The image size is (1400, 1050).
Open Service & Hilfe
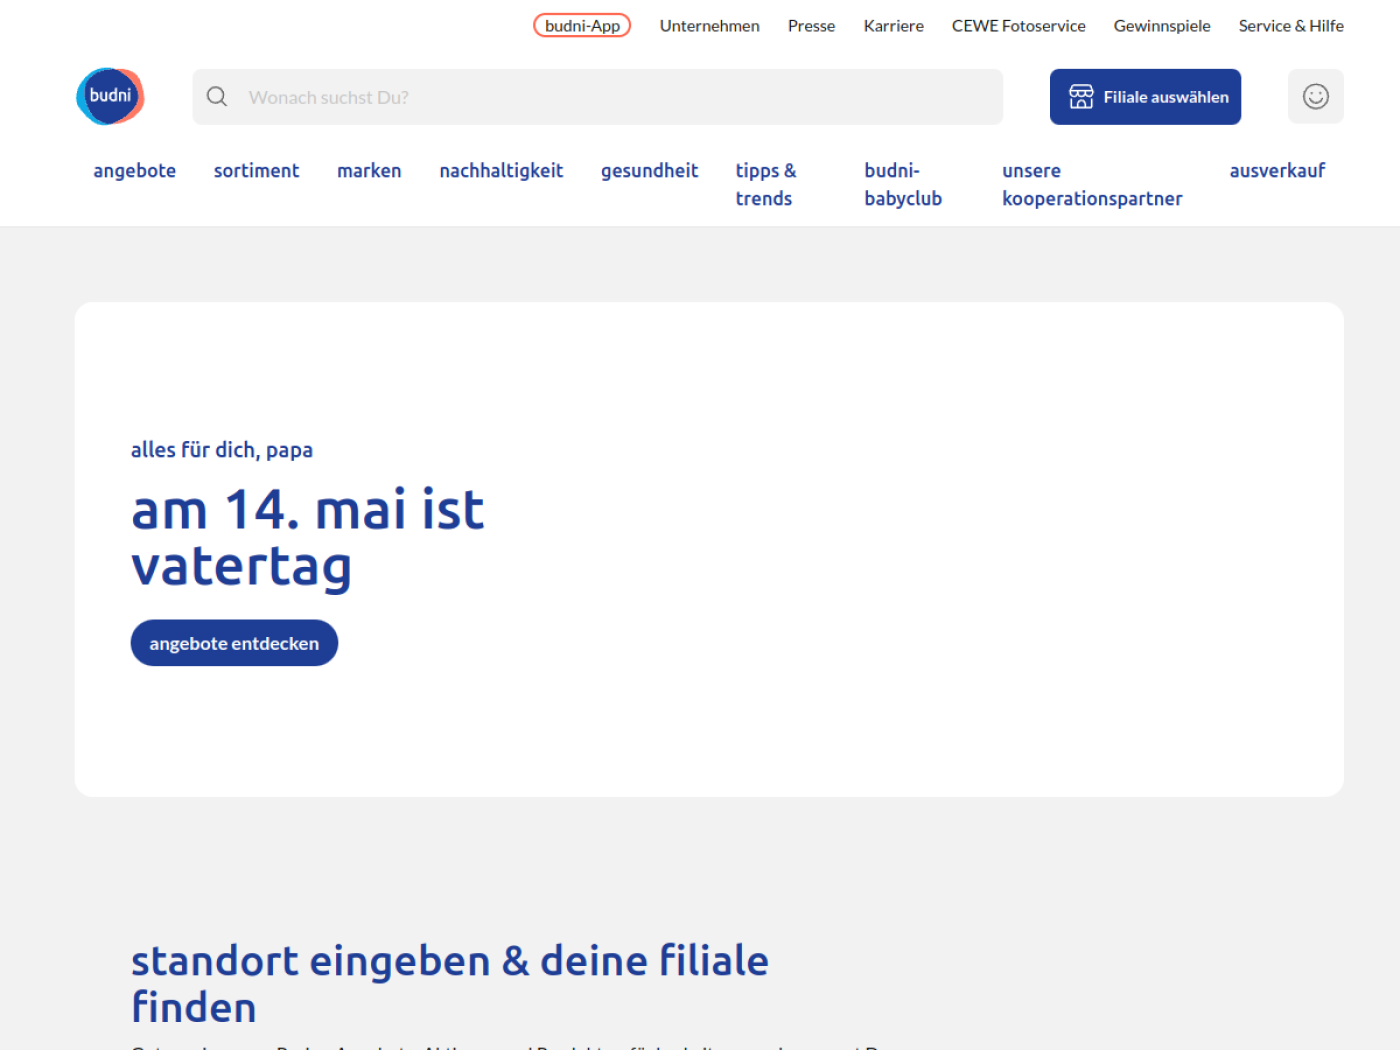1291,26
